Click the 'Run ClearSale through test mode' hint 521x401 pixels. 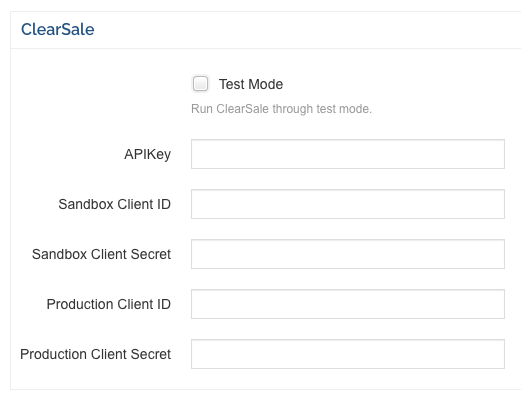[x=281, y=109]
